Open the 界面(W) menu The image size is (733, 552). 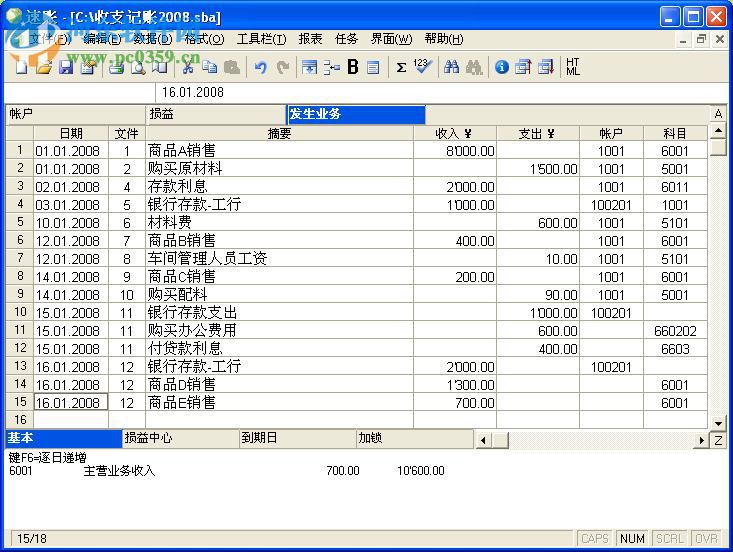tap(392, 39)
